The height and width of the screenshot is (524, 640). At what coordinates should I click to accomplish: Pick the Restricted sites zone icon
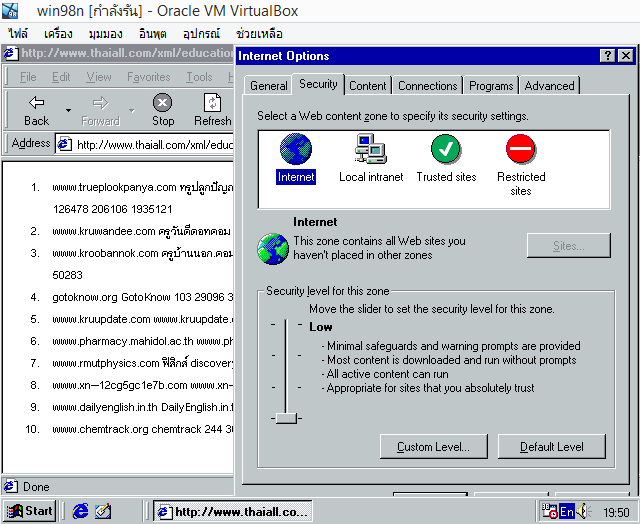(x=521, y=150)
